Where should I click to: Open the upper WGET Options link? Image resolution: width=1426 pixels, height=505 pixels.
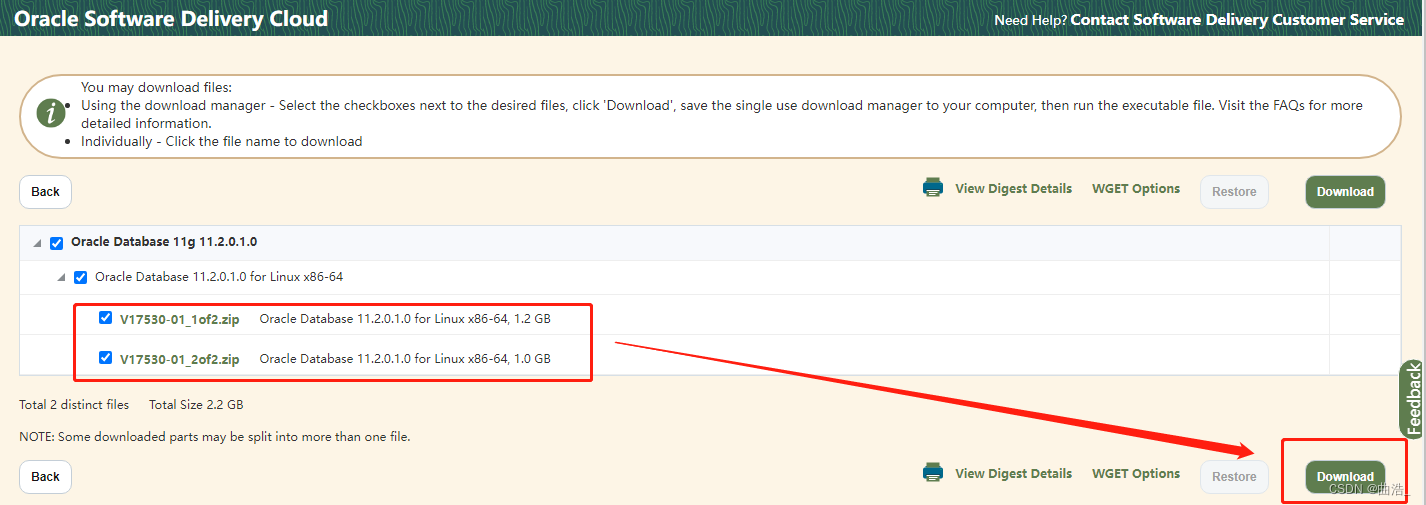click(1136, 188)
